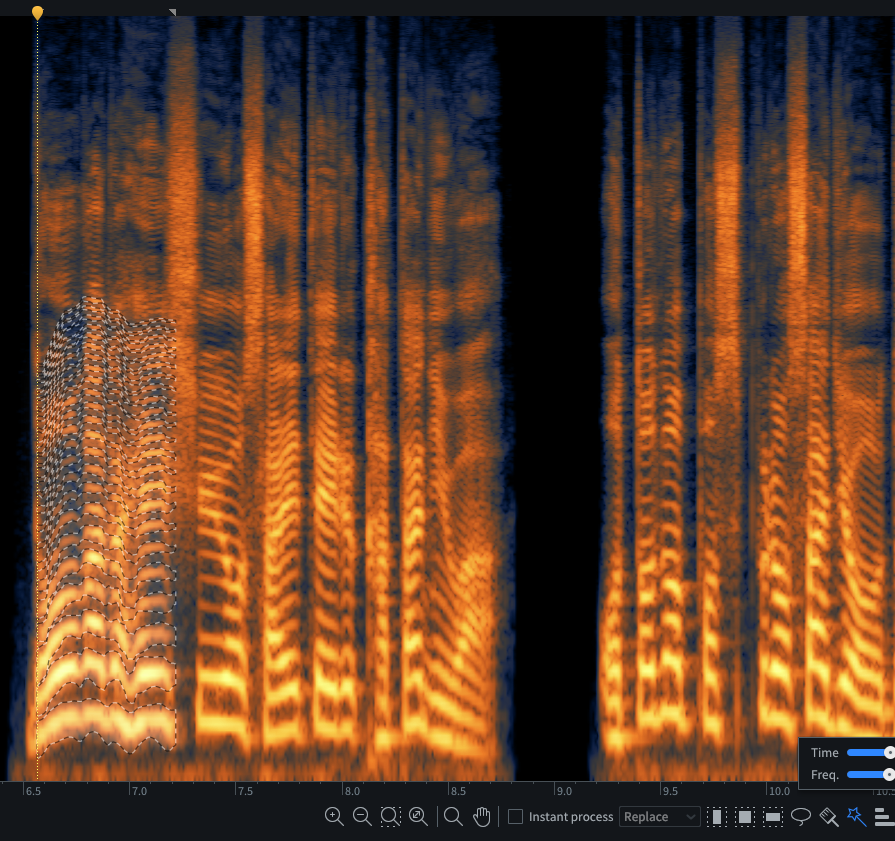This screenshot has height=841, width=895.
Task: Zoom to the current selection
Action: coord(390,817)
